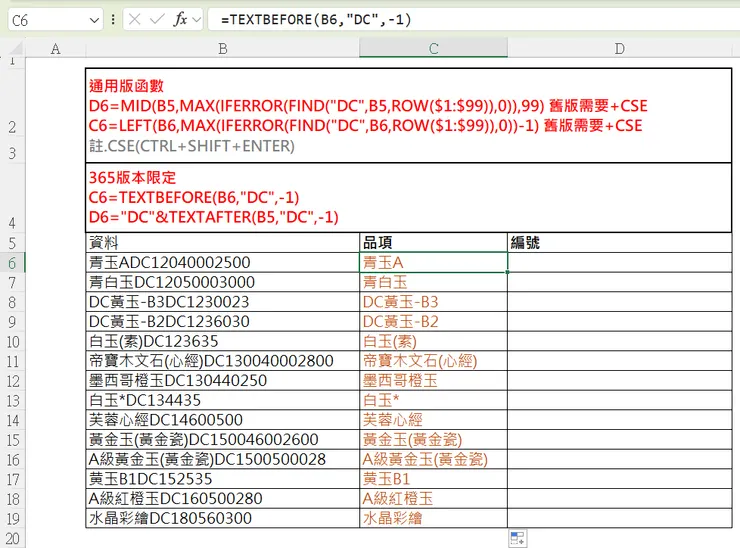Image resolution: width=740 pixels, height=548 pixels.
Task: Open the Auto Fill Options icon below table
Action: pos(518,538)
